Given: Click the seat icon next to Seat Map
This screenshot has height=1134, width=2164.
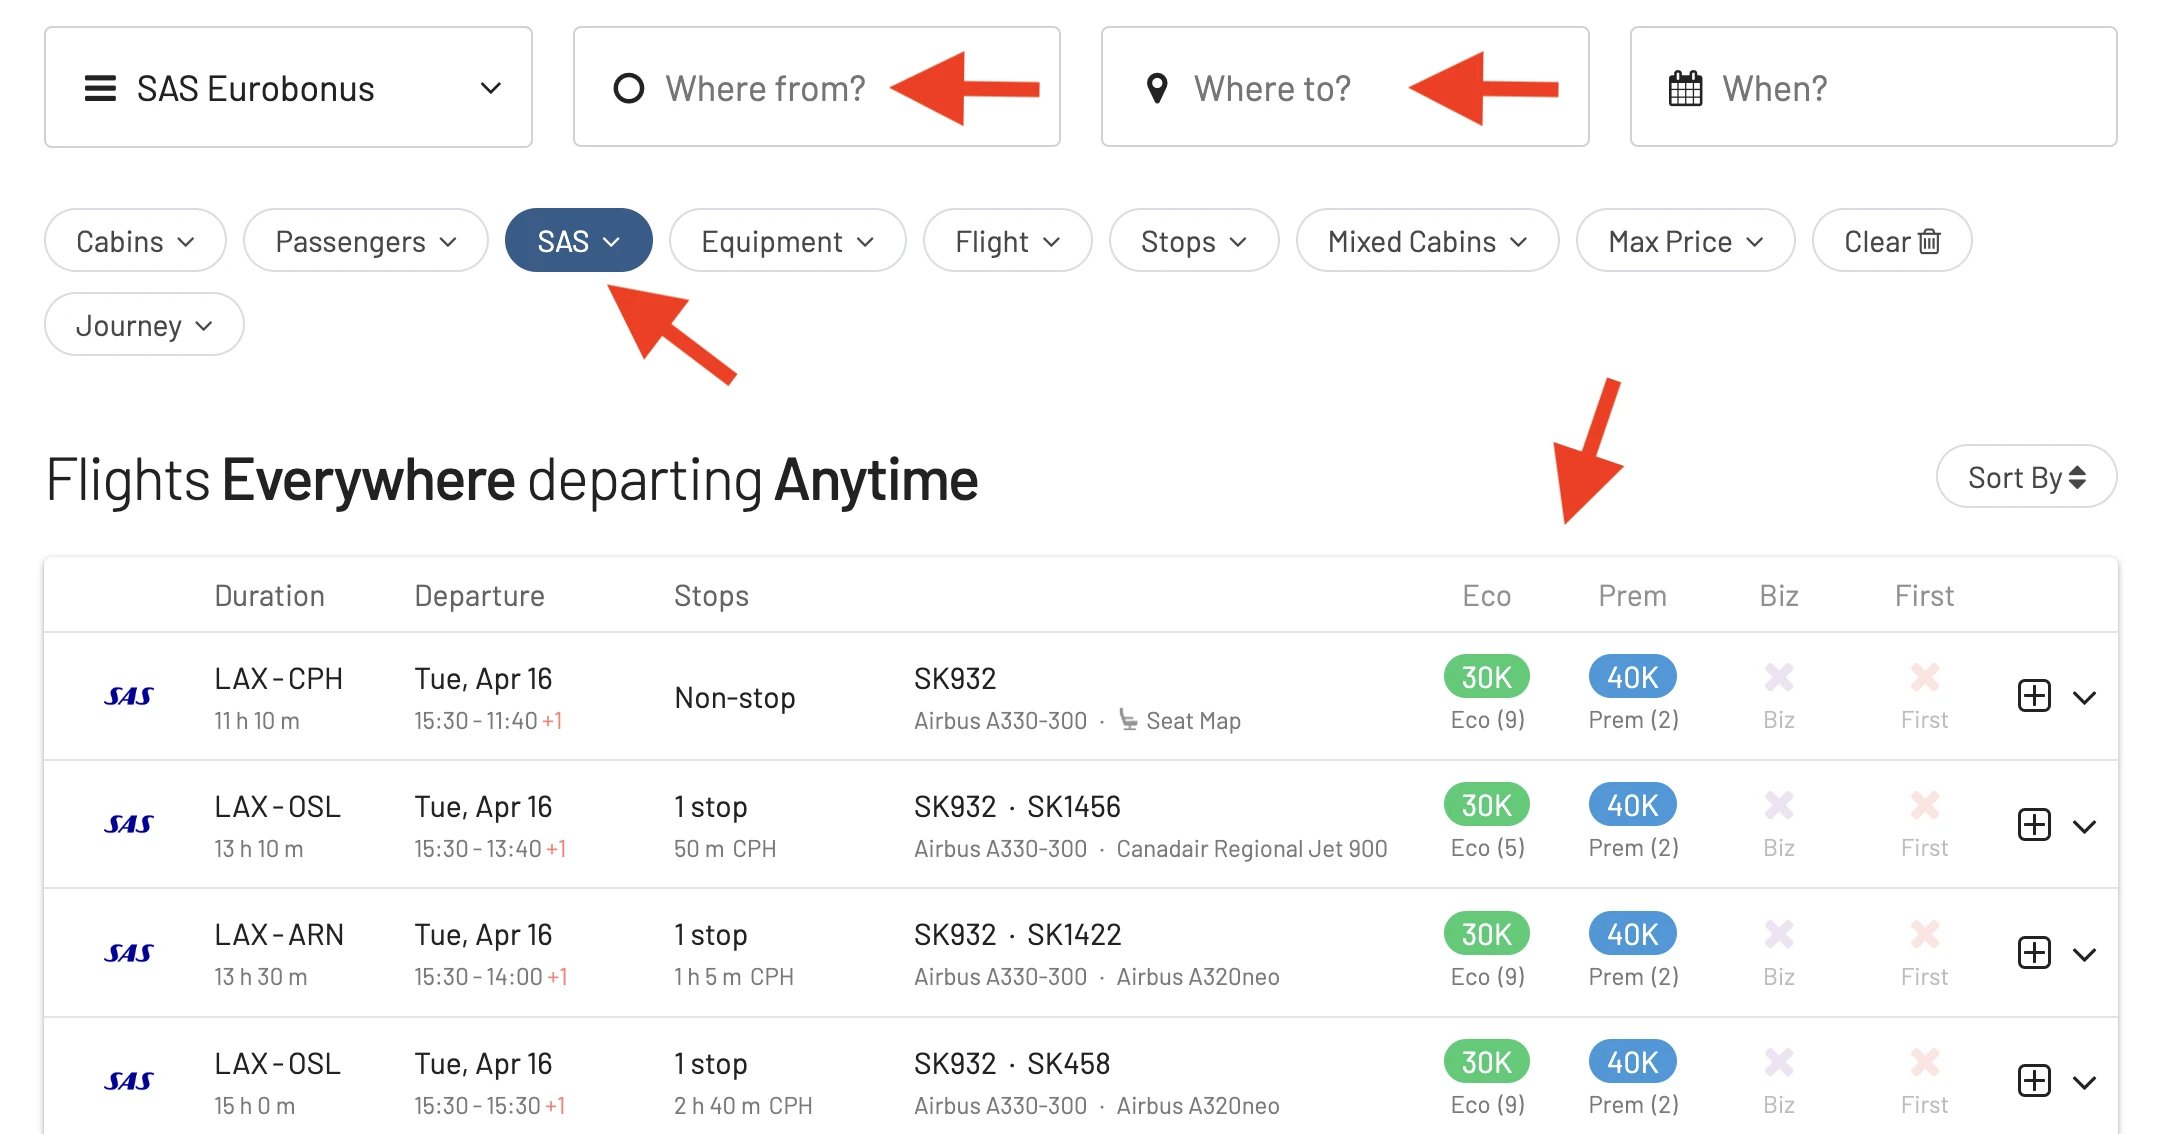Looking at the screenshot, I should click(1128, 719).
